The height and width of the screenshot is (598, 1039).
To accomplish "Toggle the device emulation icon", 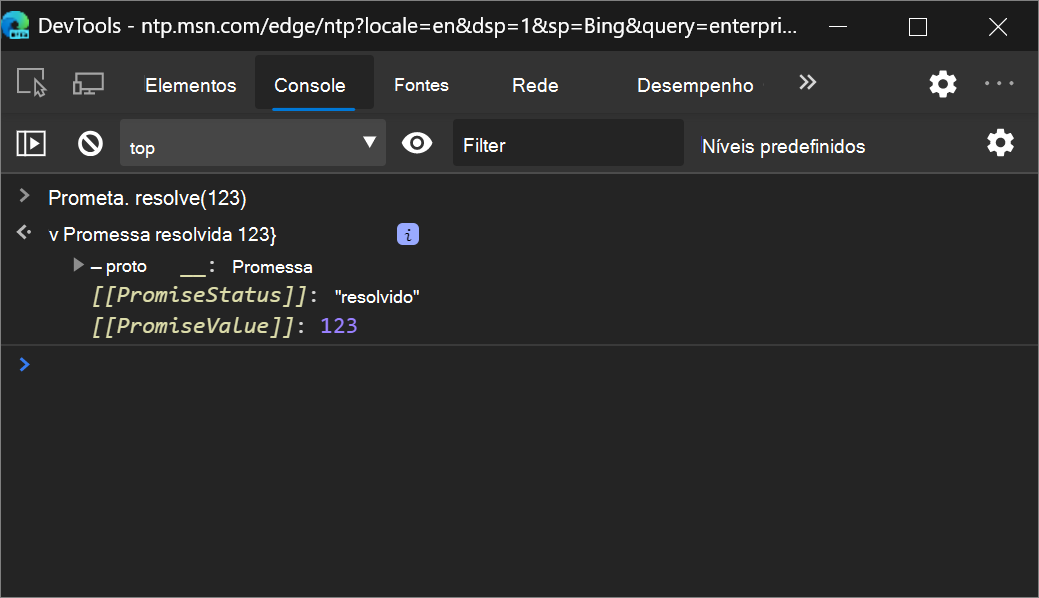I will coord(88,84).
